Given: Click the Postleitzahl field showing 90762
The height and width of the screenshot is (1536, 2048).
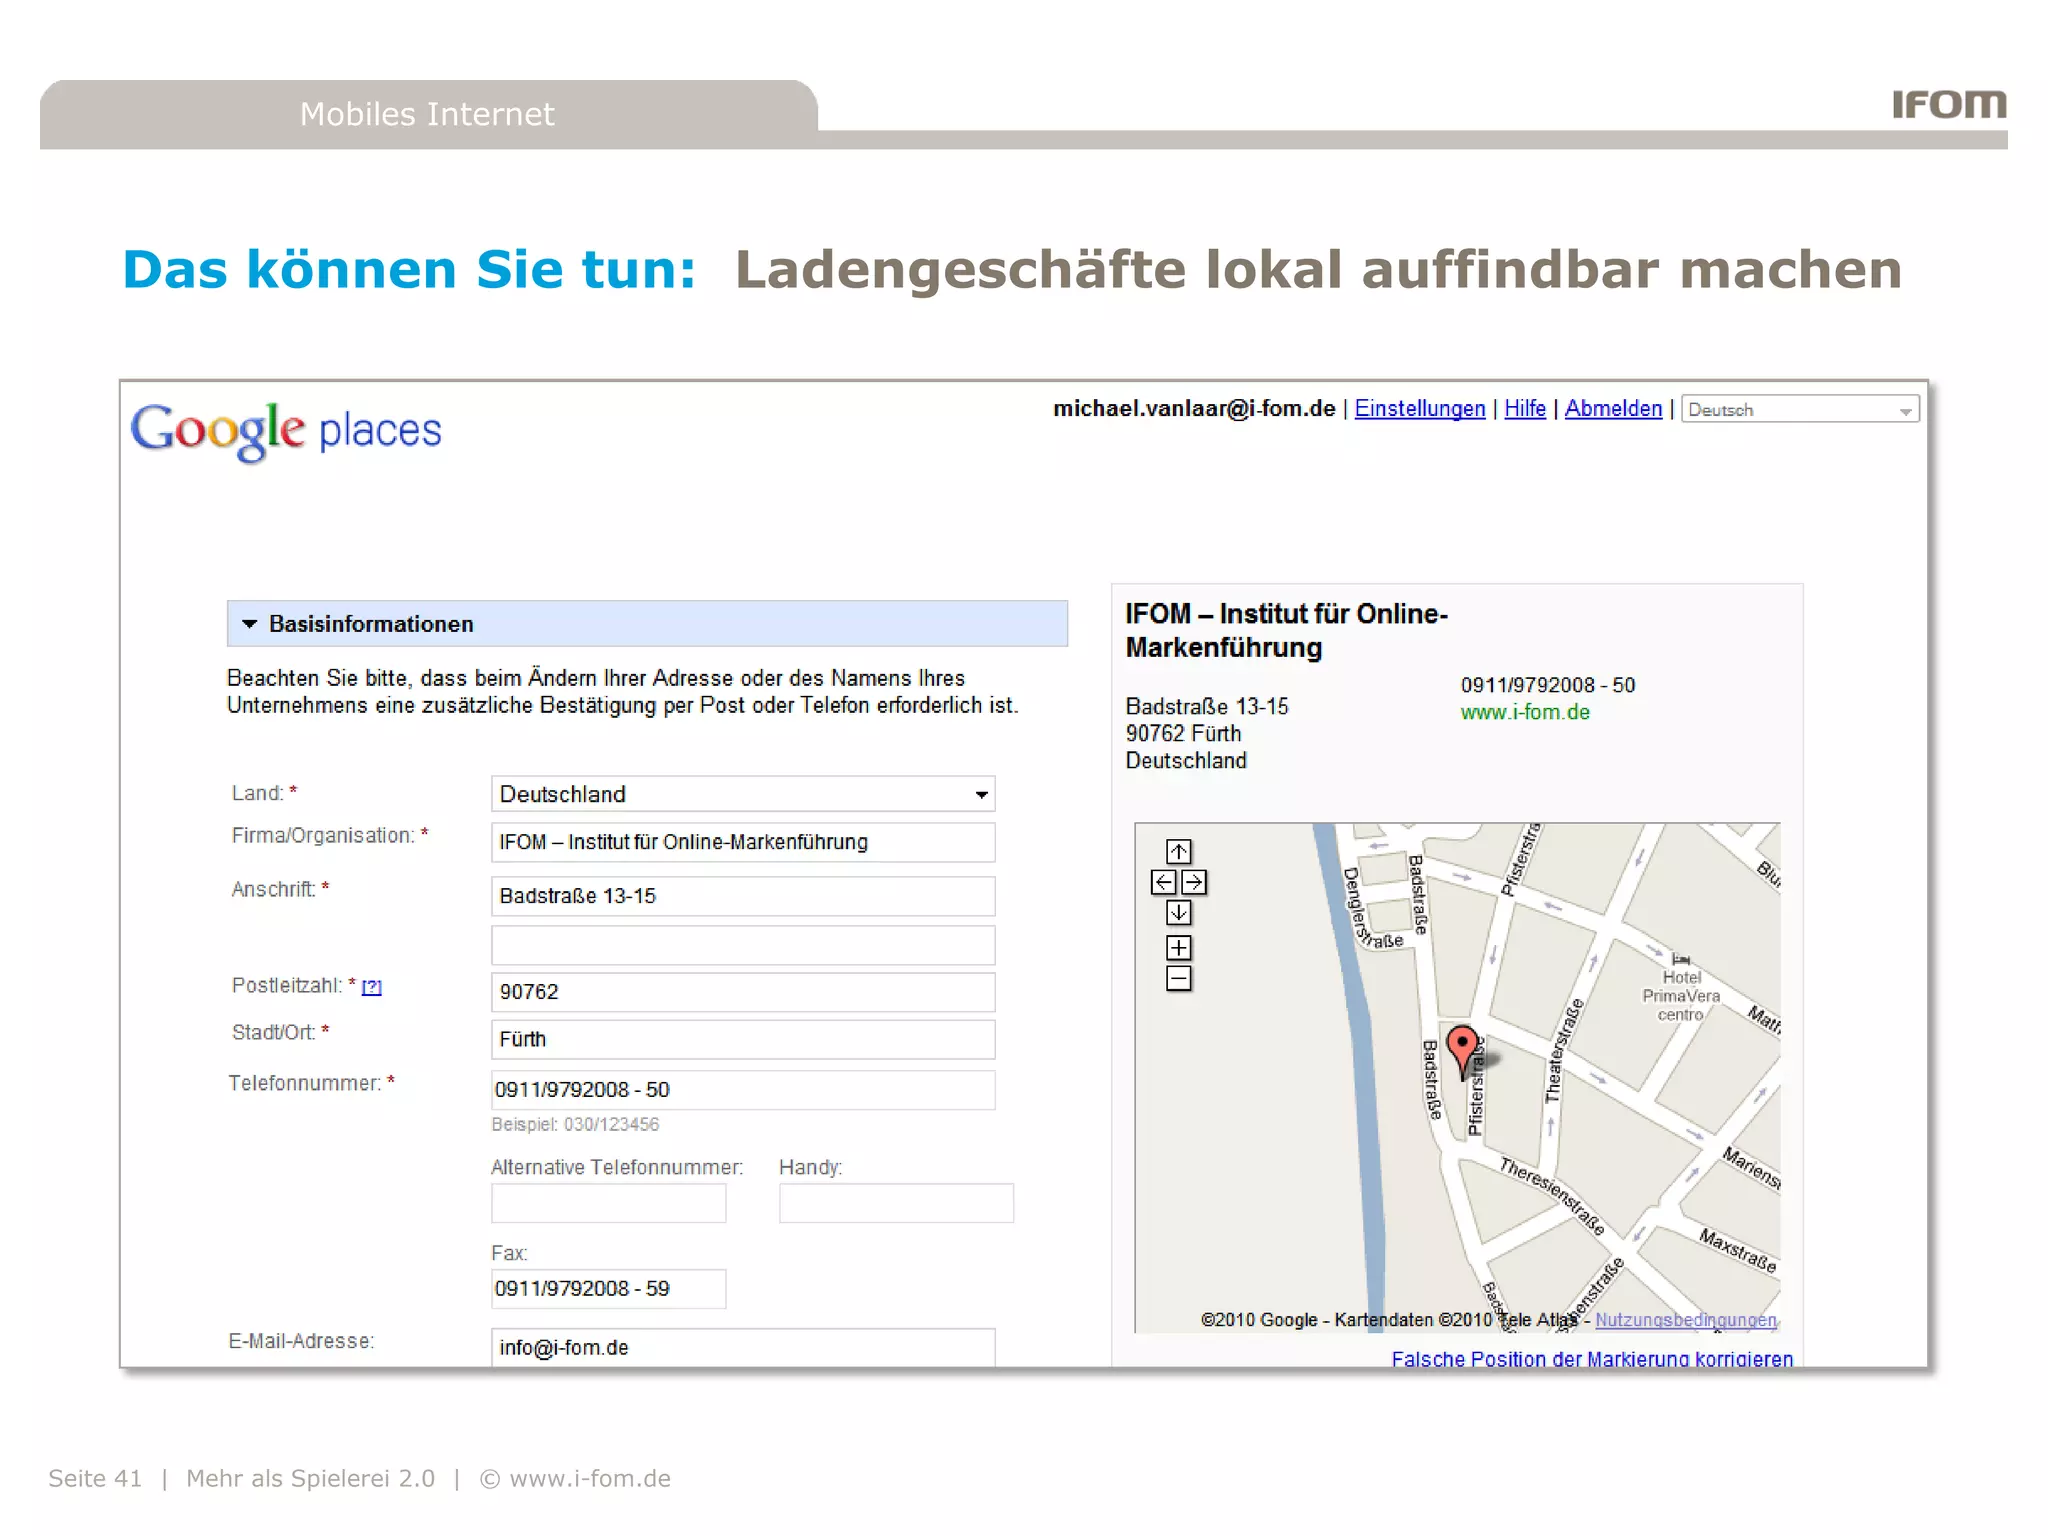Looking at the screenshot, I should pos(743,992).
